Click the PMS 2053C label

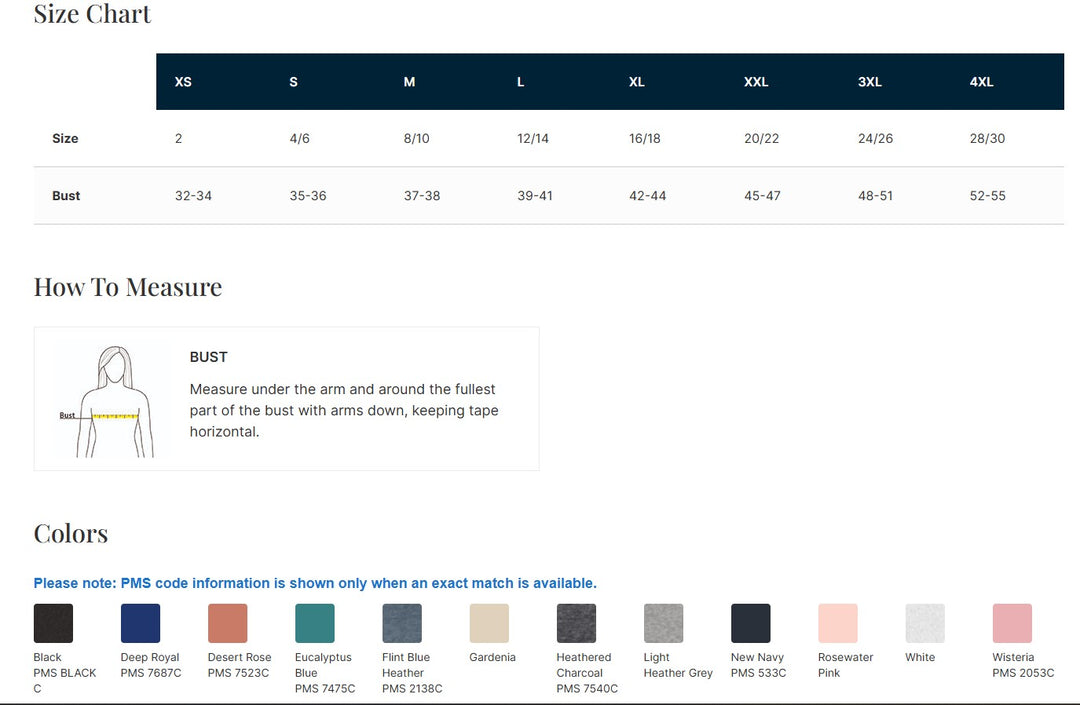1024,673
